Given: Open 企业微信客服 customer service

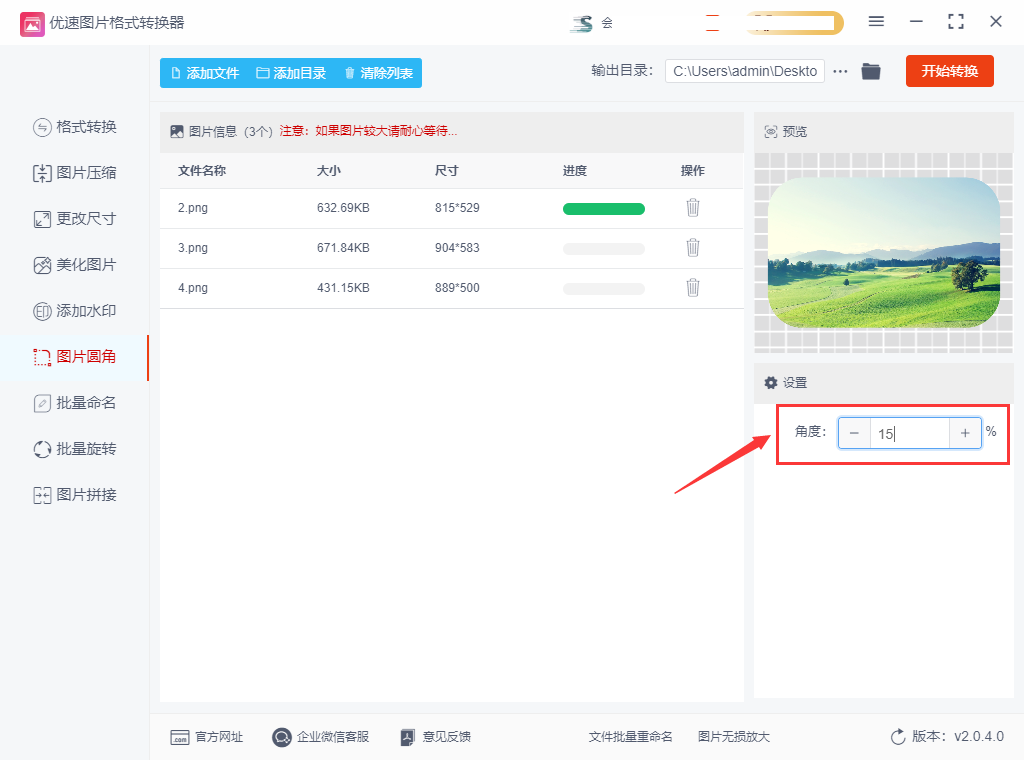Looking at the screenshot, I should [321, 737].
